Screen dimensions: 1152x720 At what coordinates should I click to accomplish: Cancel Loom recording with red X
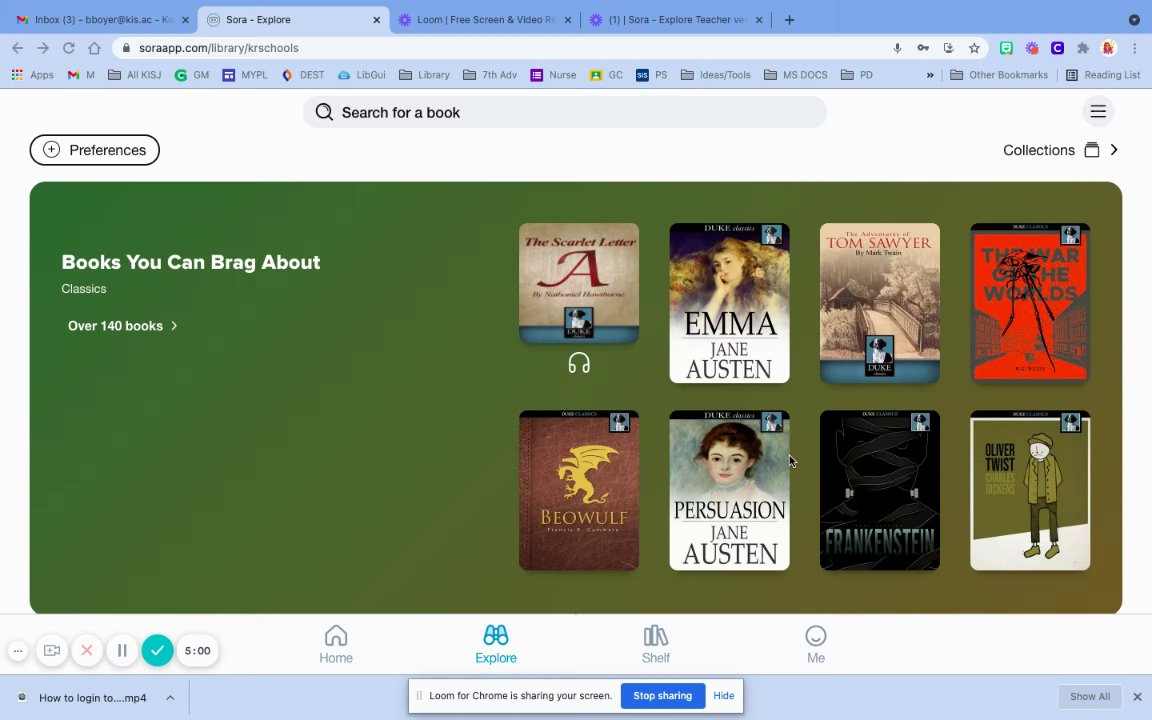point(87,650)
